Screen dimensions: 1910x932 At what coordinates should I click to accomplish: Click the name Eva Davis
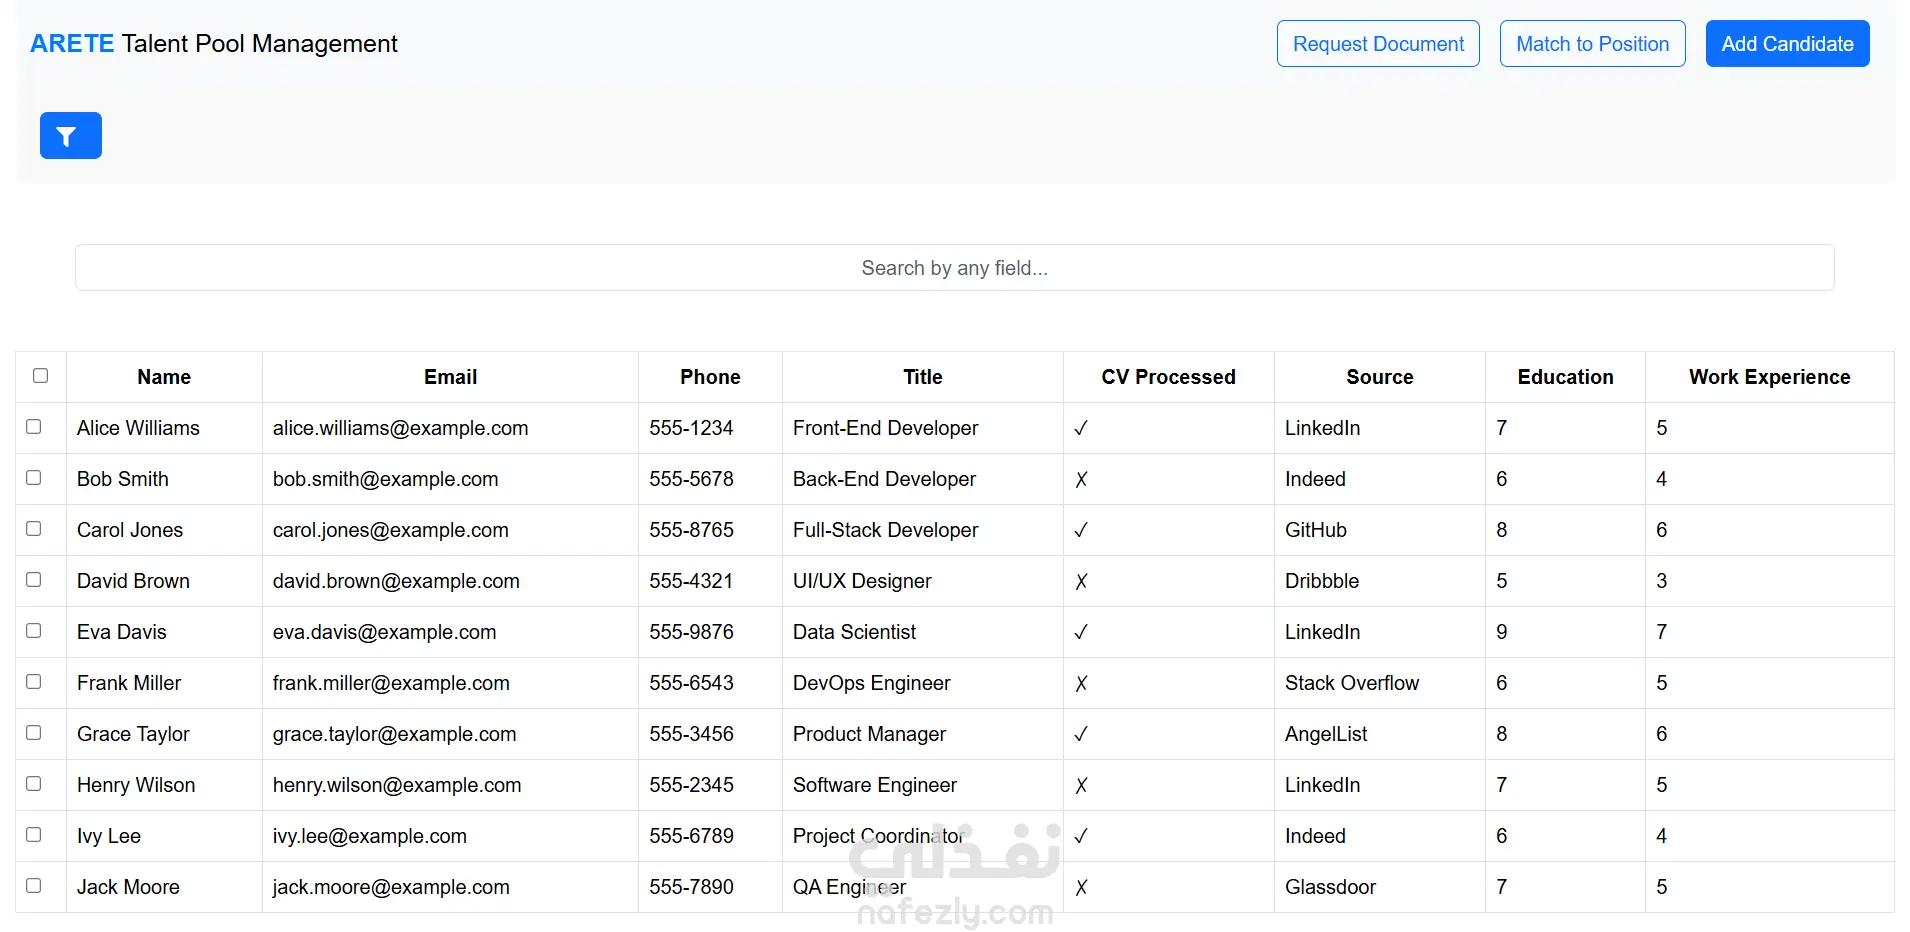[122, 632]
